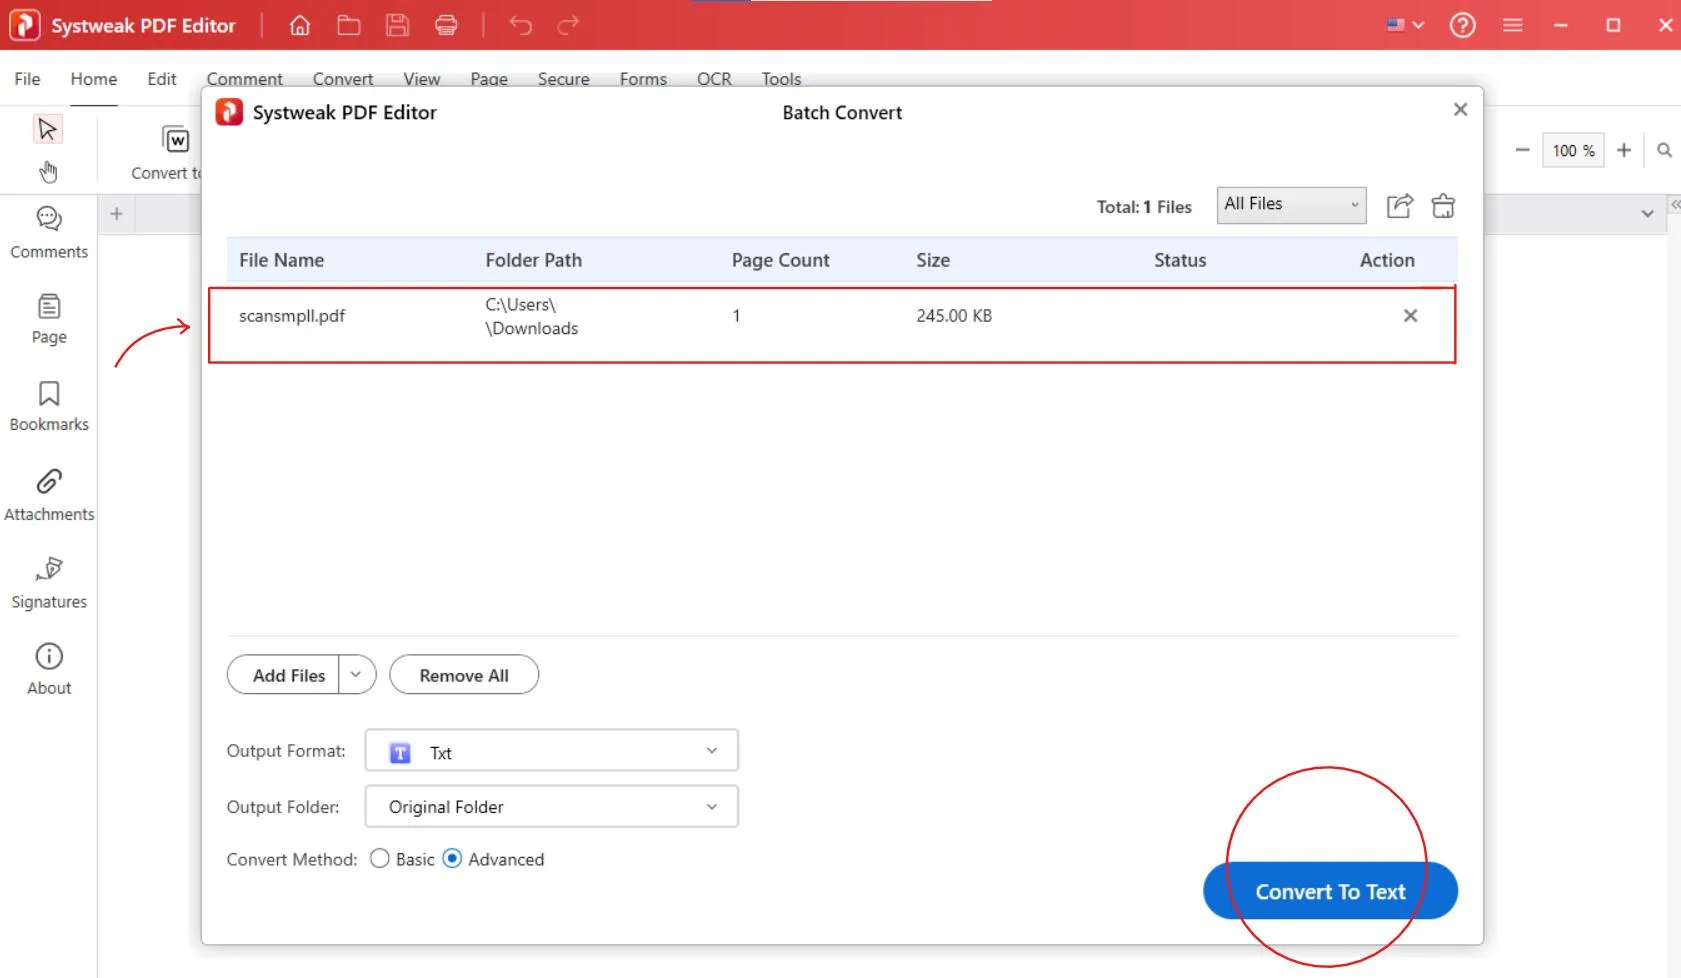Expand the Add Files arrow menu
This screenshot has height=978, width=1681.
(x=356, y=675)
